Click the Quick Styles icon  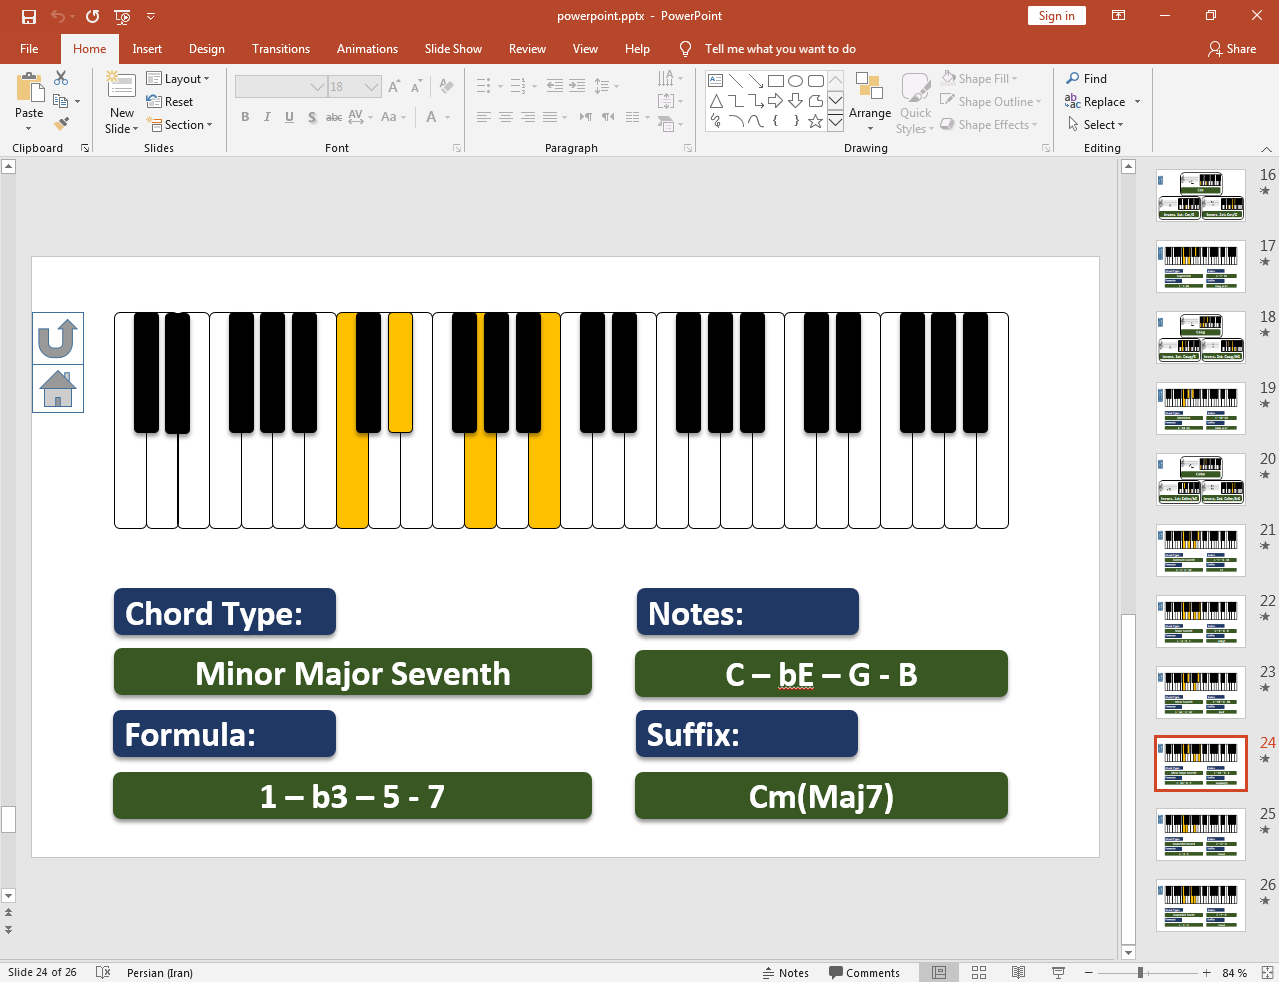(915, 87)
